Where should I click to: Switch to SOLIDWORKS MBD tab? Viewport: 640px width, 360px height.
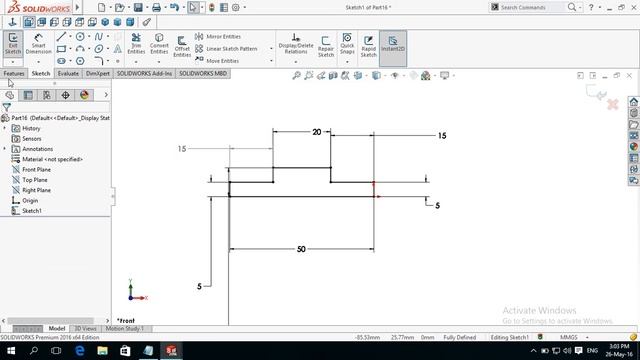[x=203, y=73]
